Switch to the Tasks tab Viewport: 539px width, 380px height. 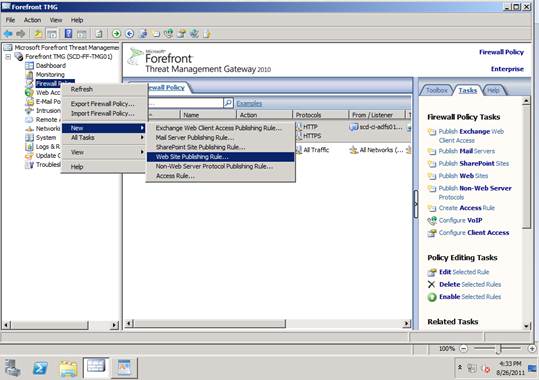tap(468, 90)
